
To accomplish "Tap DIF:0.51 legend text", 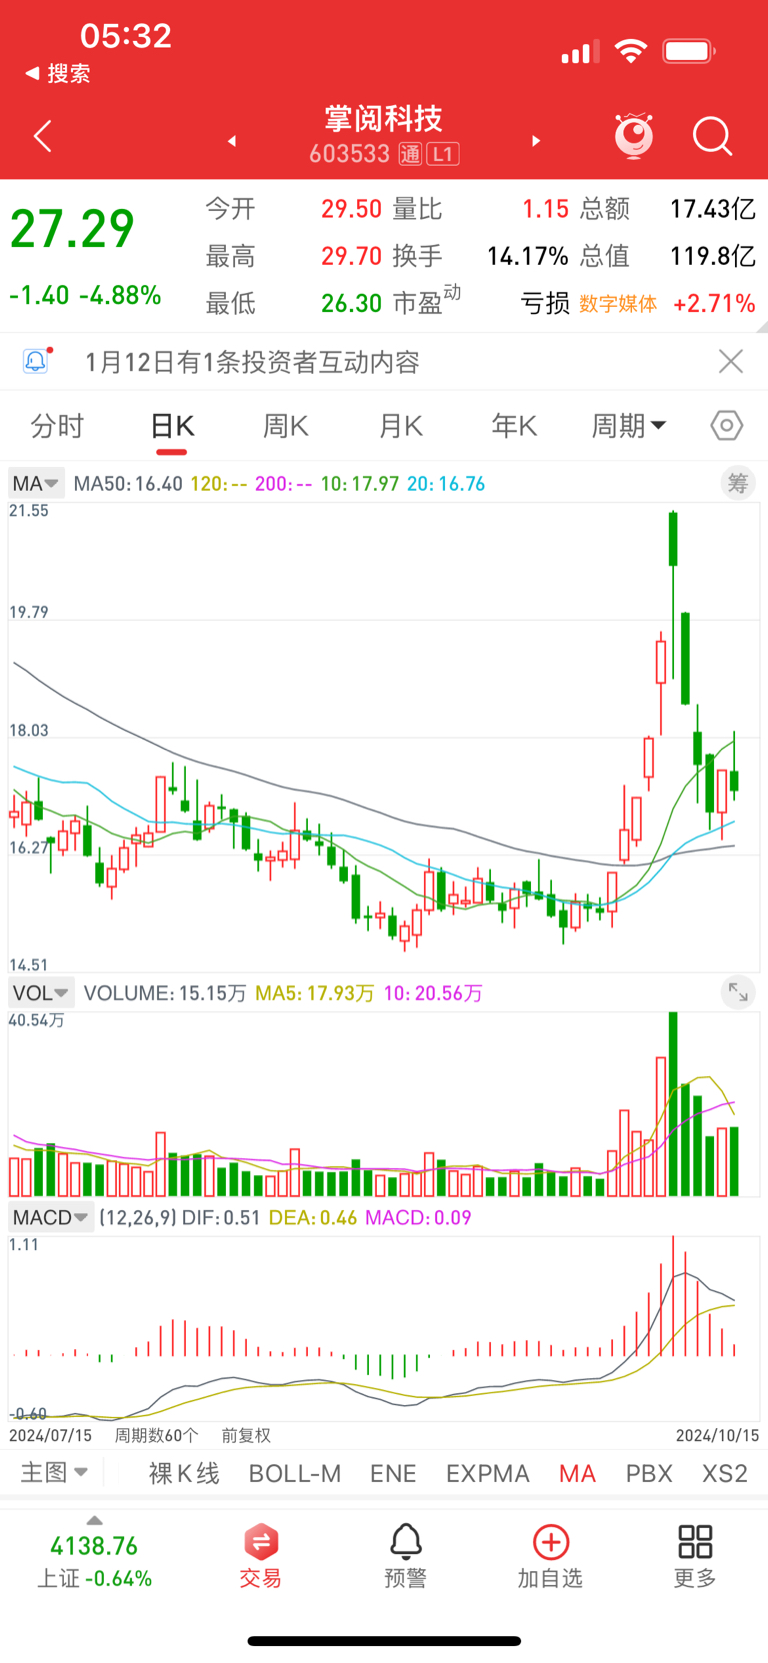I will click(221, 1218).
